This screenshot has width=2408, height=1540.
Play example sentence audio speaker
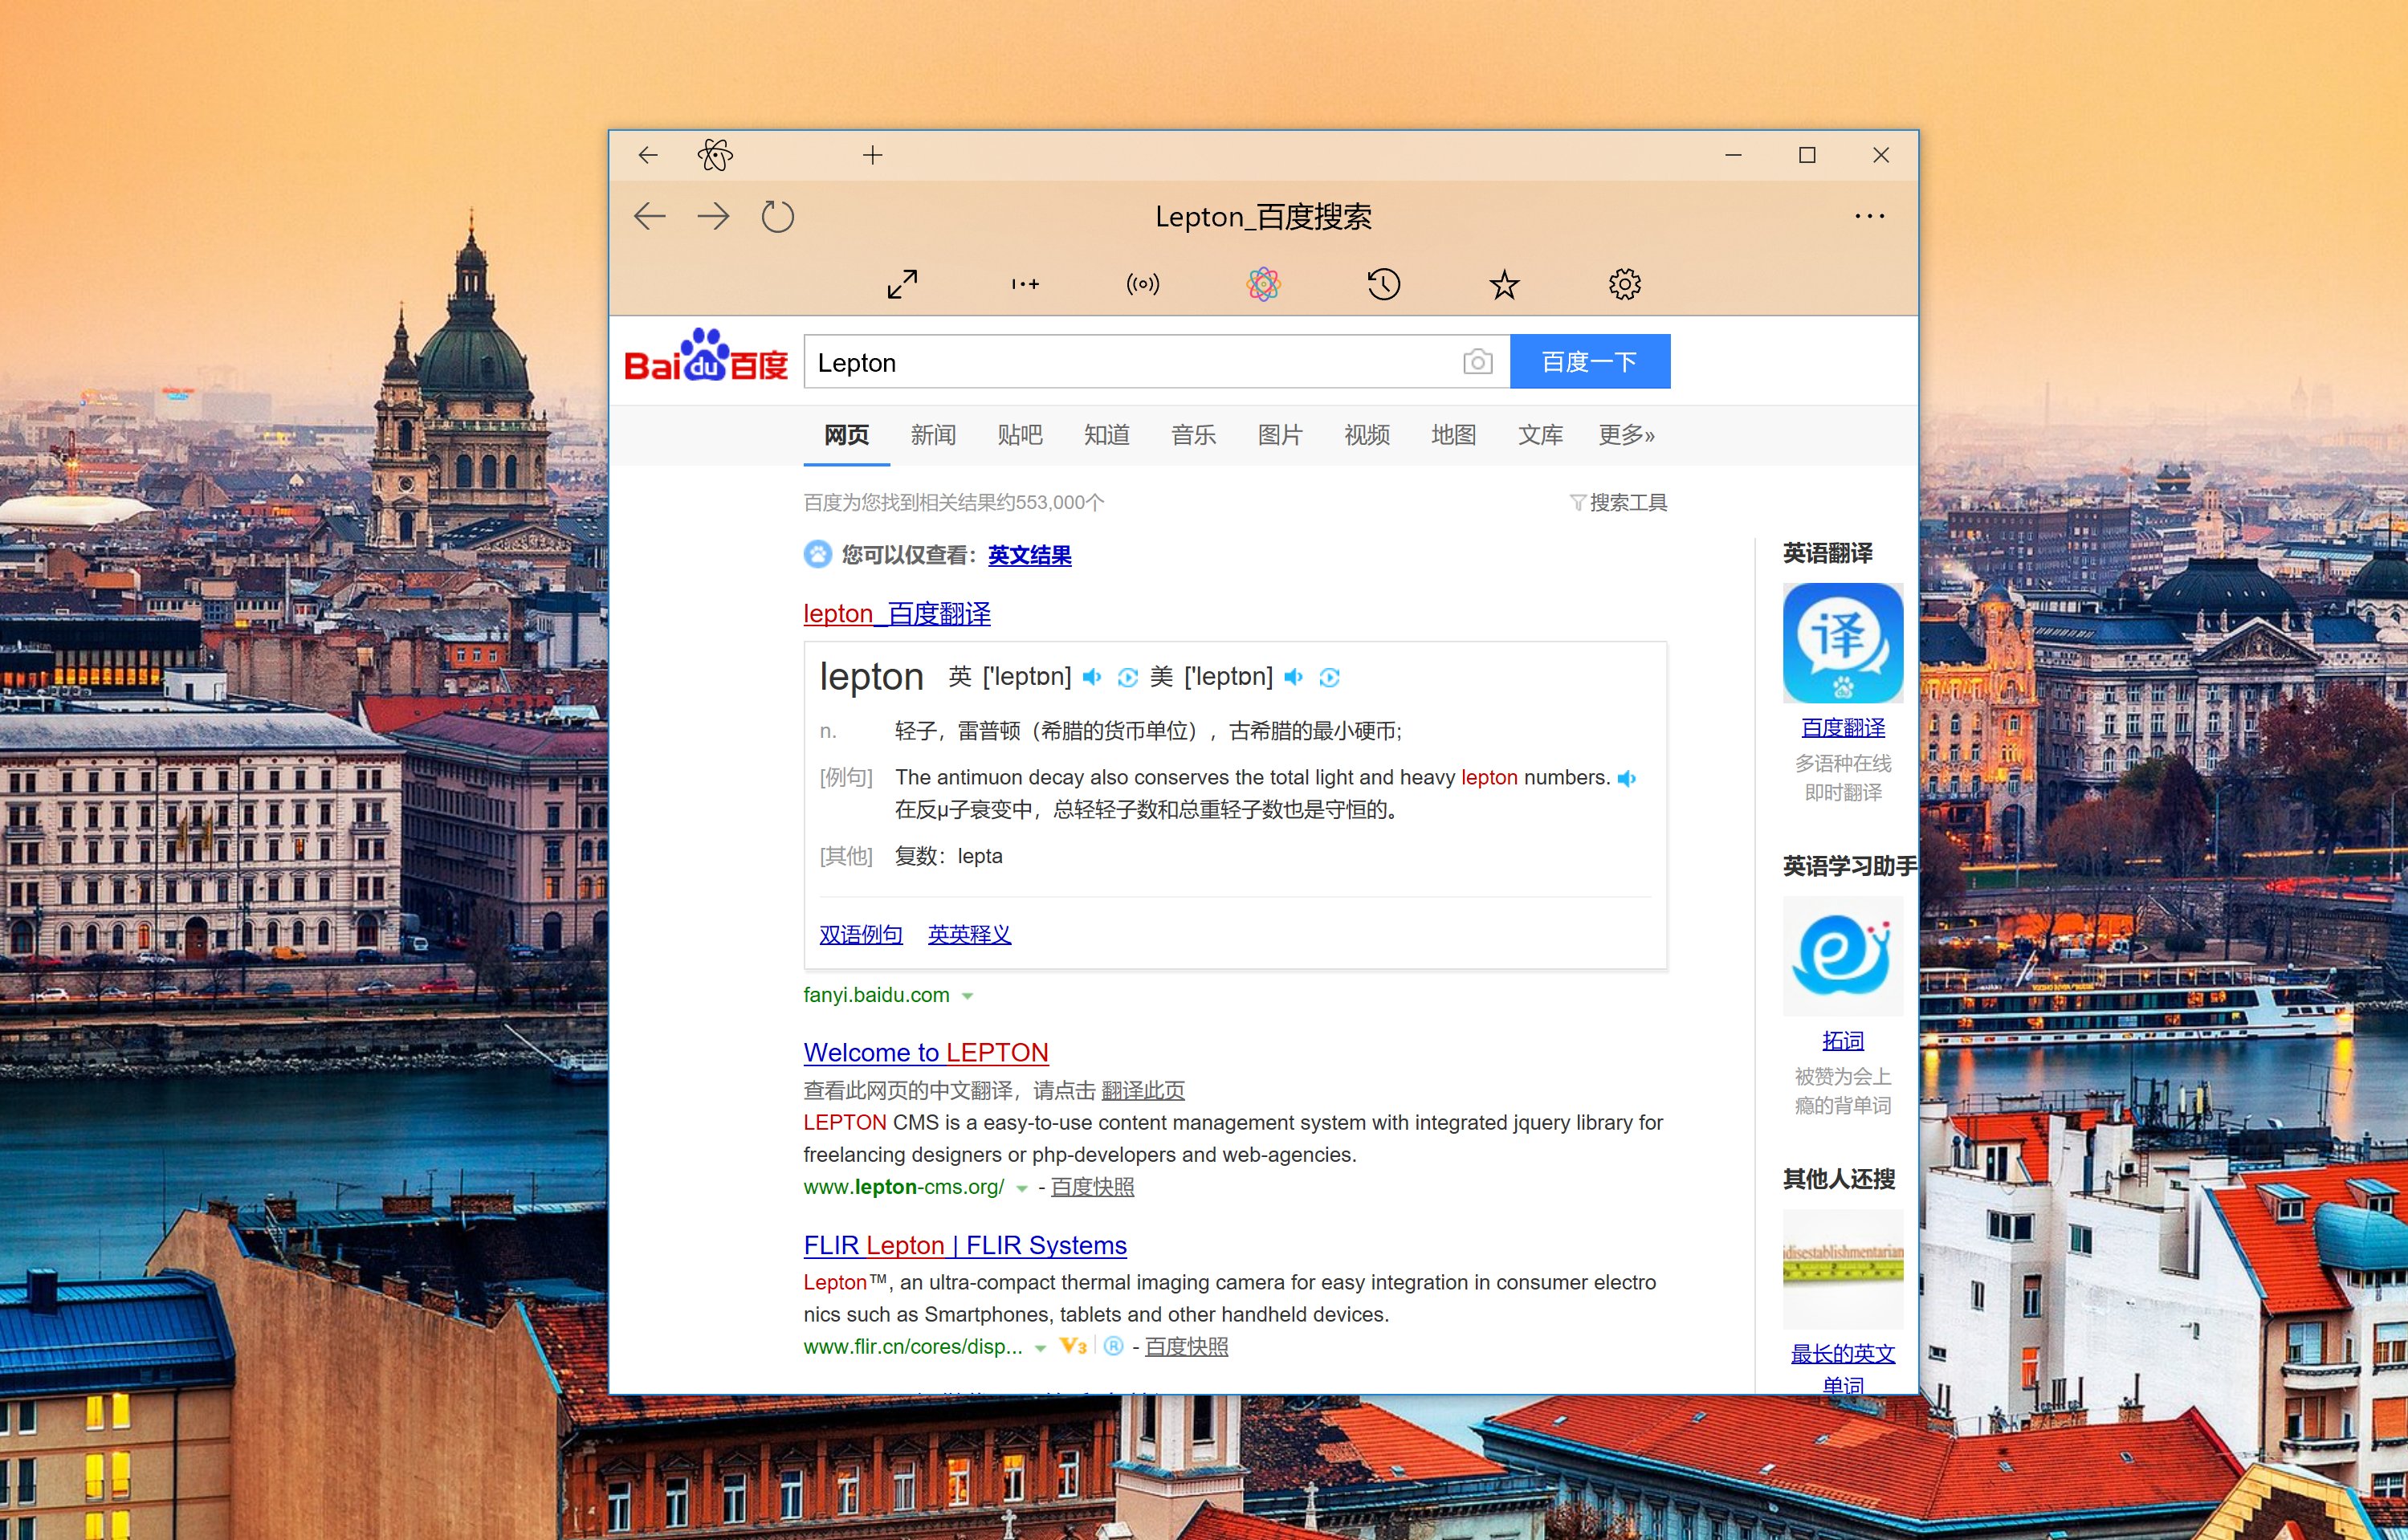pos(1627,779)
